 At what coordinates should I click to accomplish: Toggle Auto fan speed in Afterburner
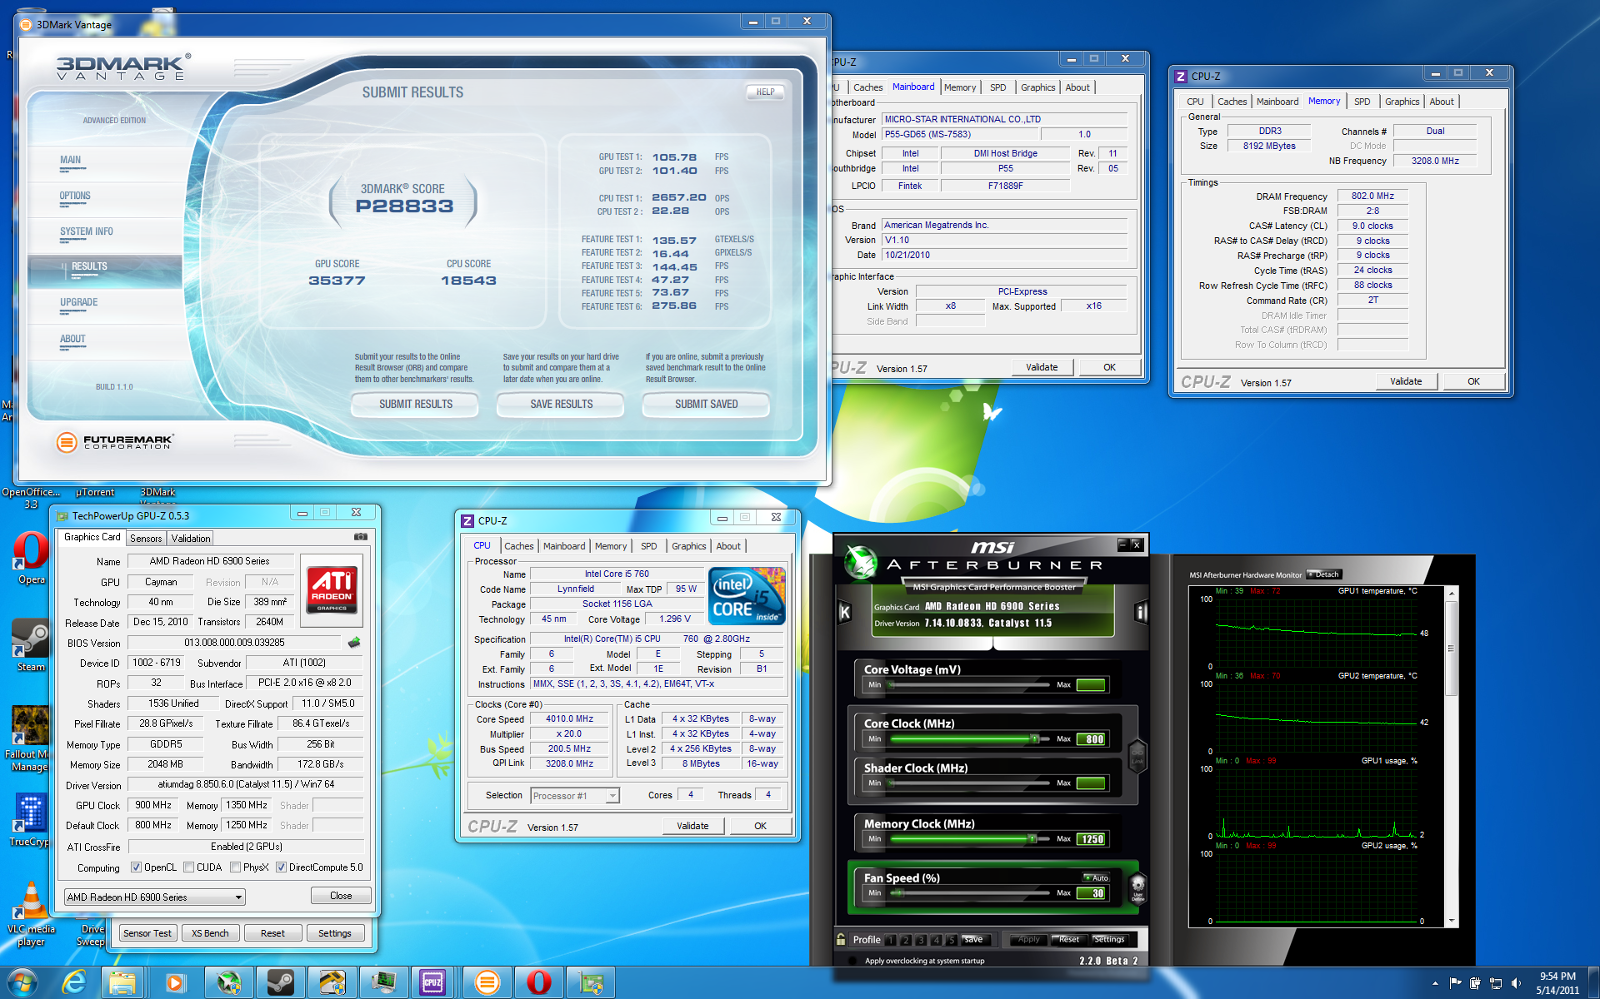[1096, 877]
